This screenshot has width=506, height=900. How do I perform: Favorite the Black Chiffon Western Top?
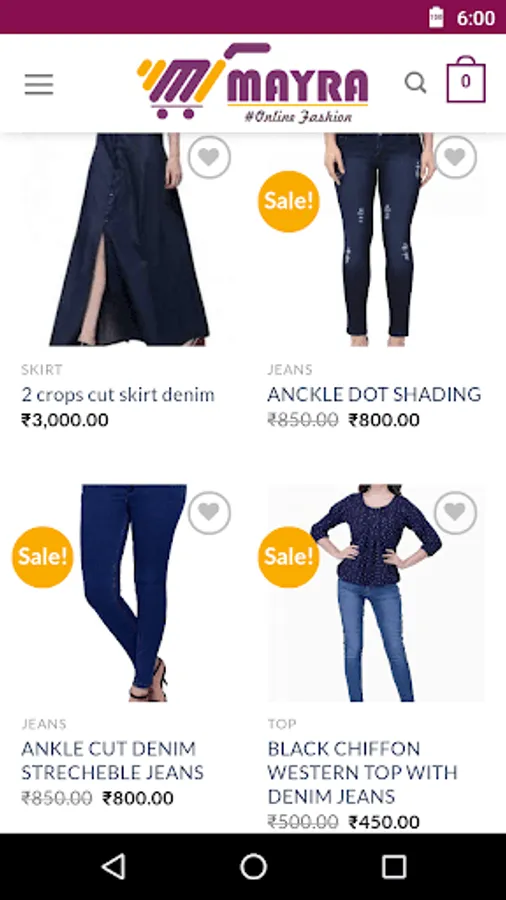[456, 513]
